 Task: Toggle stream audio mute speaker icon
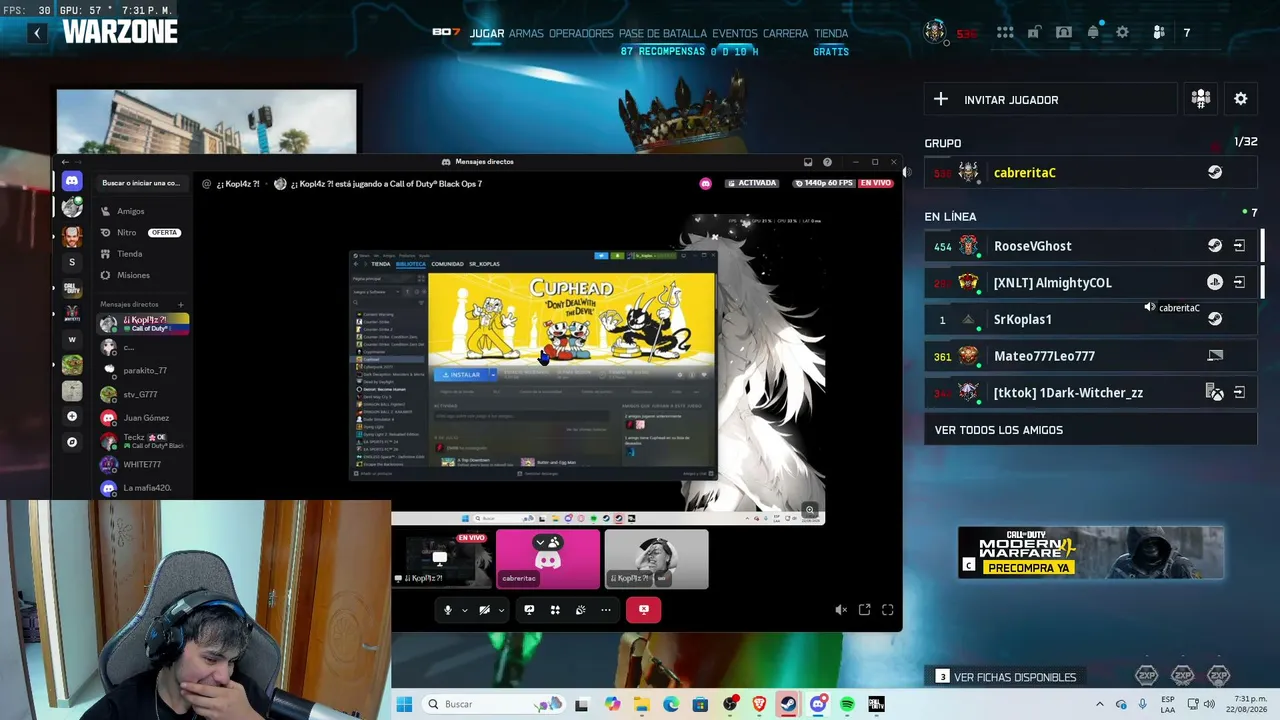point(841,610)
